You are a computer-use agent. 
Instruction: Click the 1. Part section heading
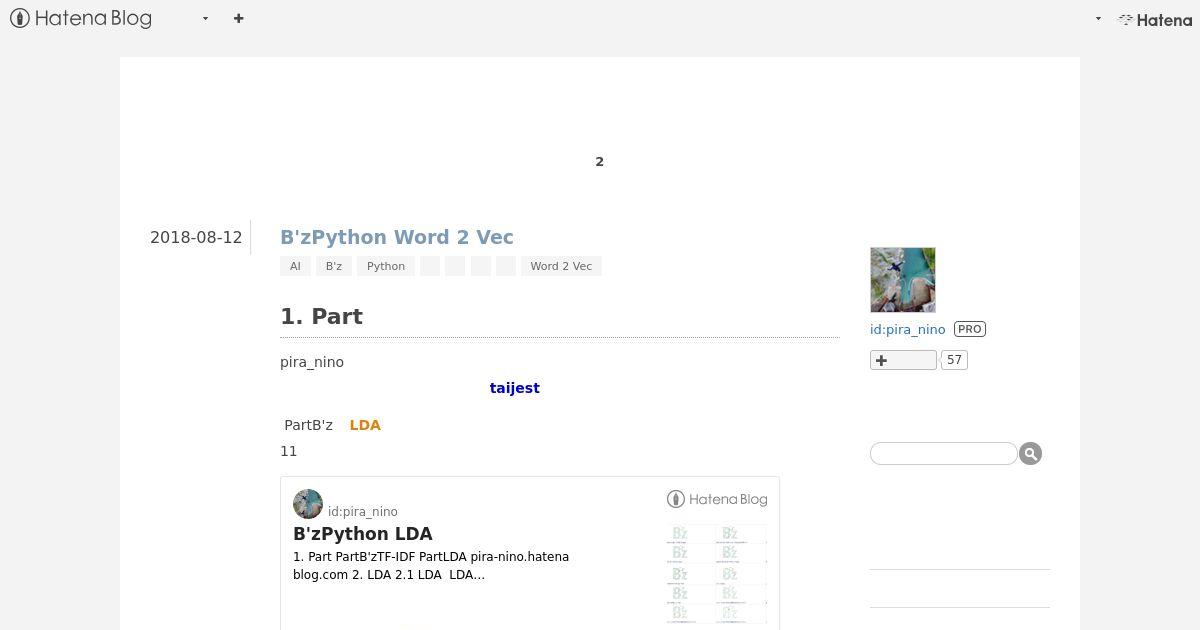pos(321,316)
